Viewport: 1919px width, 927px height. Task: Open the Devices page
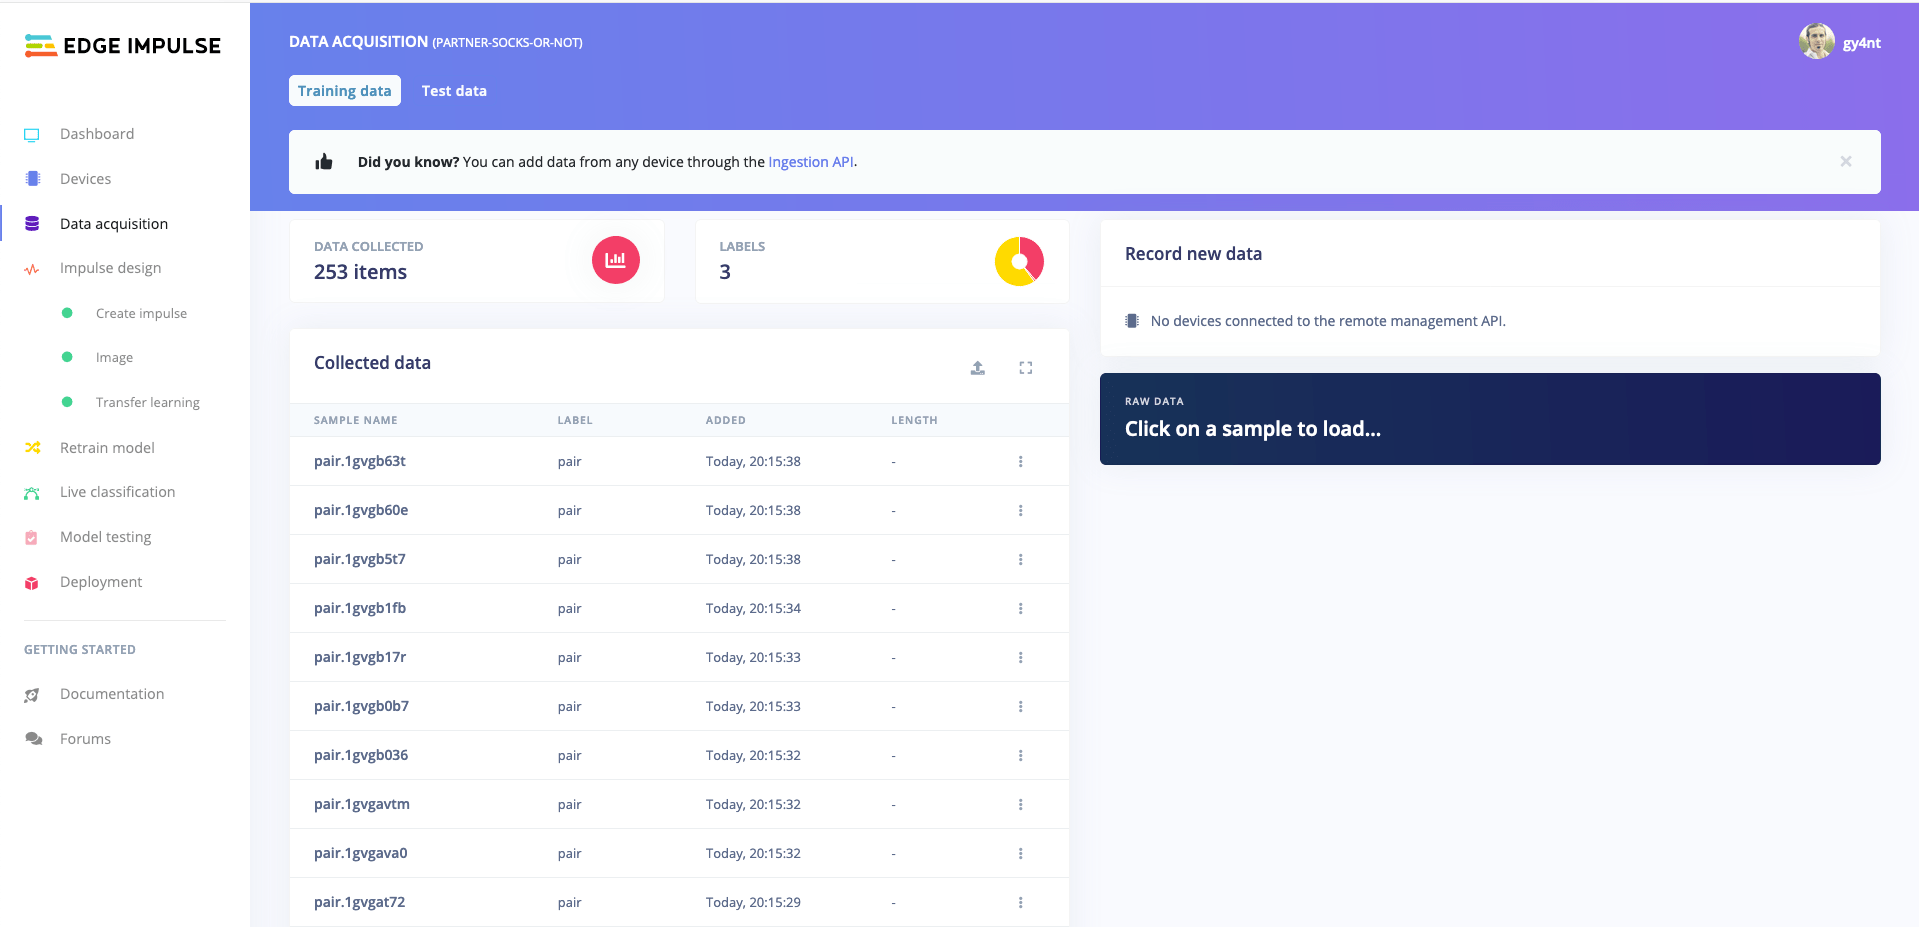click(85, 178)
